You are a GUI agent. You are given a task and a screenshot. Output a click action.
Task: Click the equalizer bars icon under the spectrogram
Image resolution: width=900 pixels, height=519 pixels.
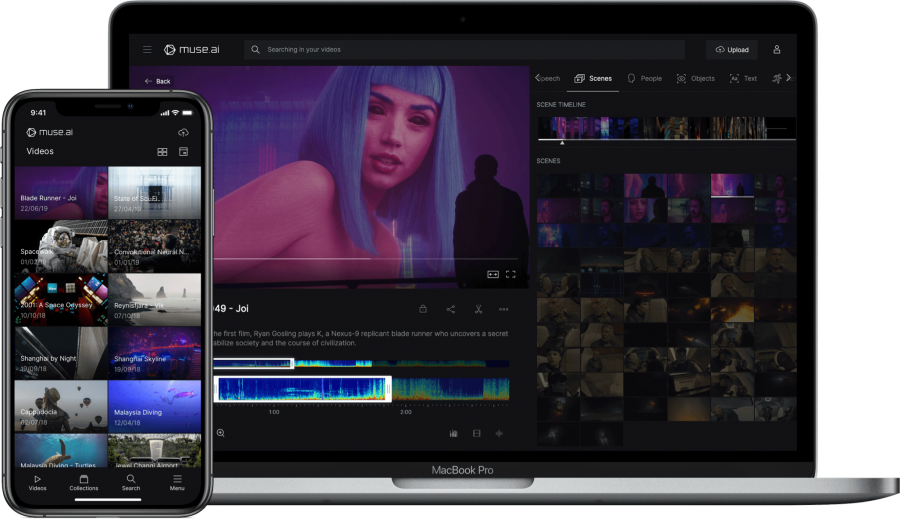453,433
